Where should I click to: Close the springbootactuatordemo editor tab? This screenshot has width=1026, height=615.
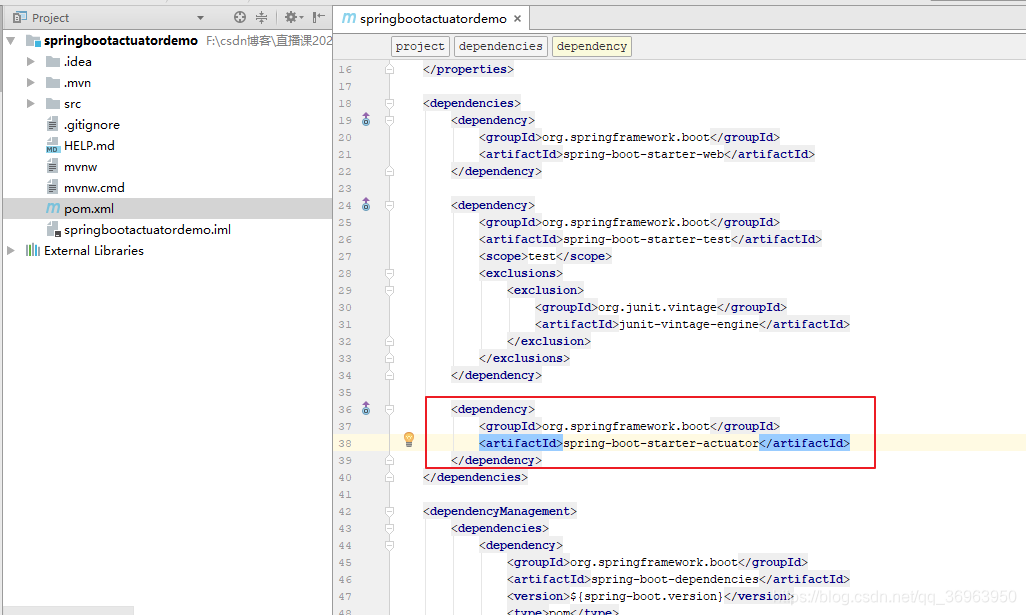[x=518, y=18]
